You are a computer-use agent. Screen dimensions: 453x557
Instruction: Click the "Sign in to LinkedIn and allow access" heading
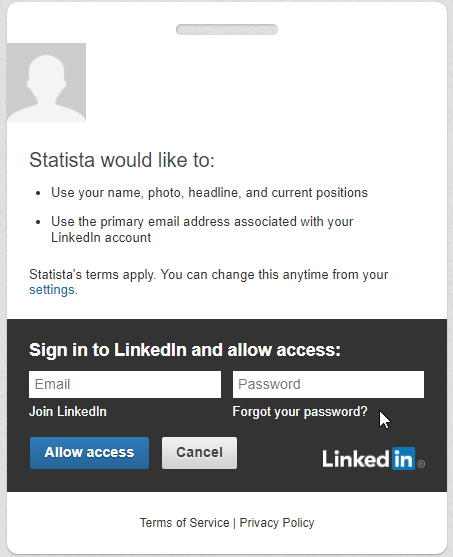(185, 350)
